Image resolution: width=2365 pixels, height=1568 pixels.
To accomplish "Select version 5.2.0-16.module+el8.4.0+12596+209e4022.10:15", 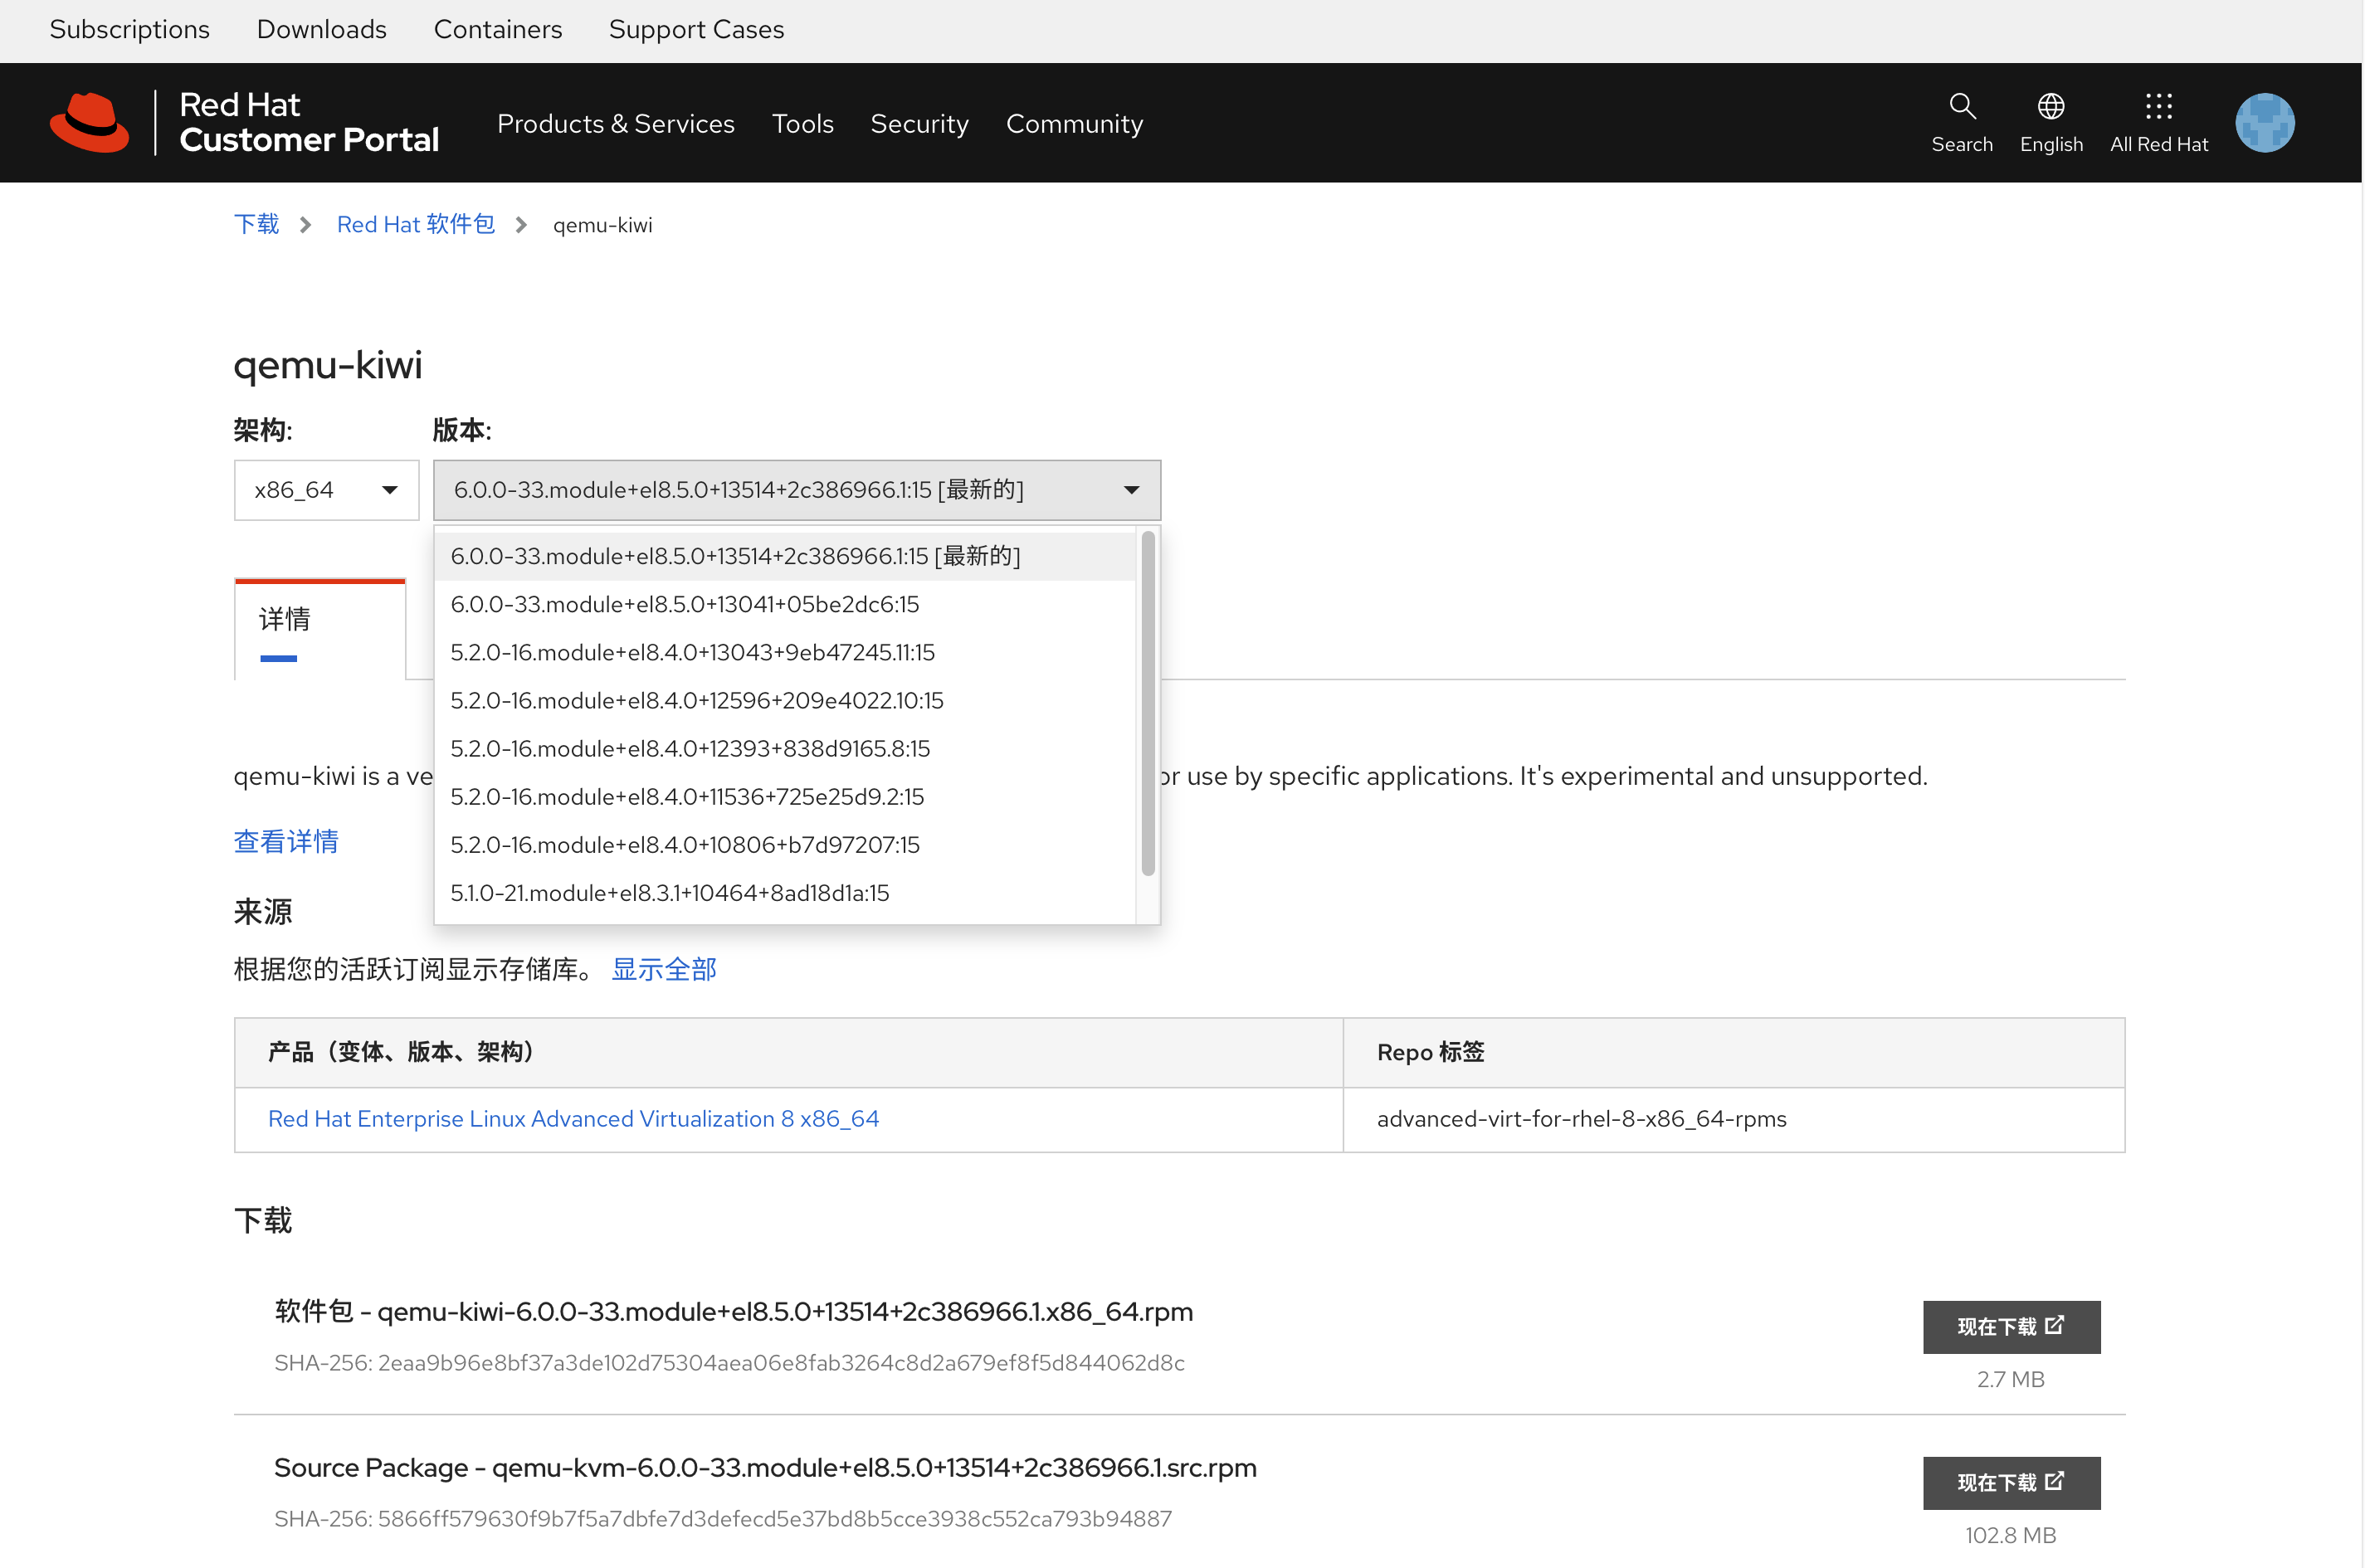I will 697,701.
